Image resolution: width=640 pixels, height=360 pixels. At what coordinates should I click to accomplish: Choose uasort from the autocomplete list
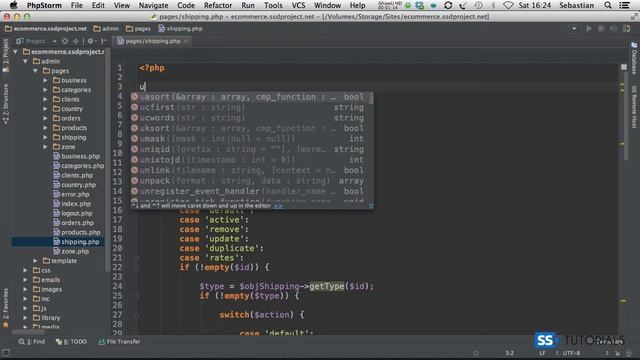tap(249, 97)
